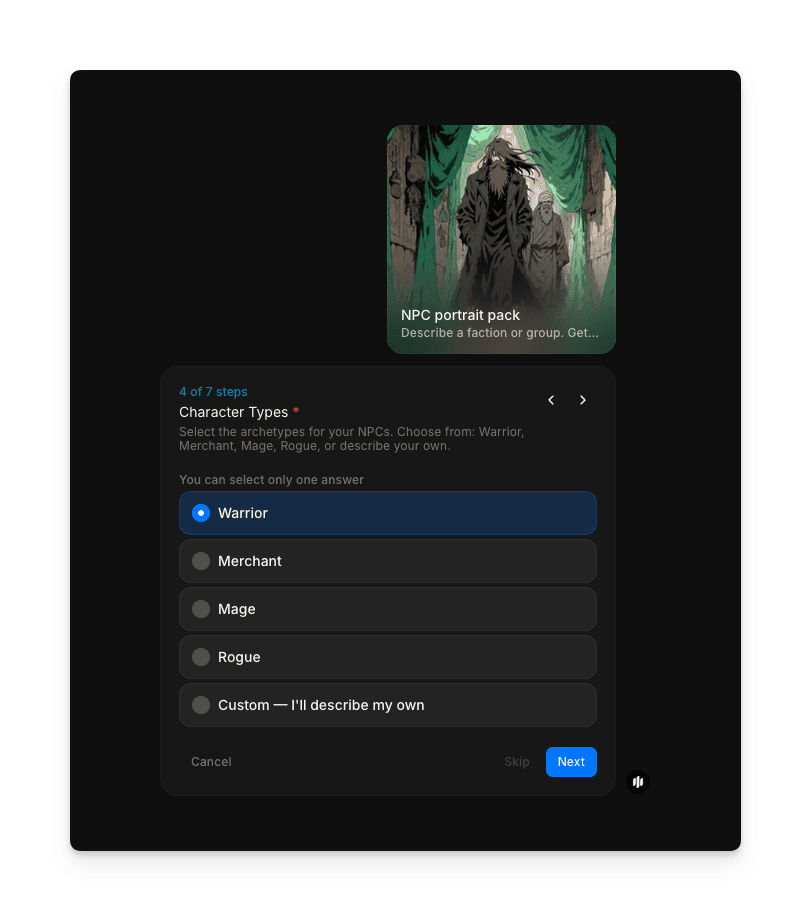Choose the Mage radio option
The height and width of the screenshot is (921, 811).
(x=201, y=609)
